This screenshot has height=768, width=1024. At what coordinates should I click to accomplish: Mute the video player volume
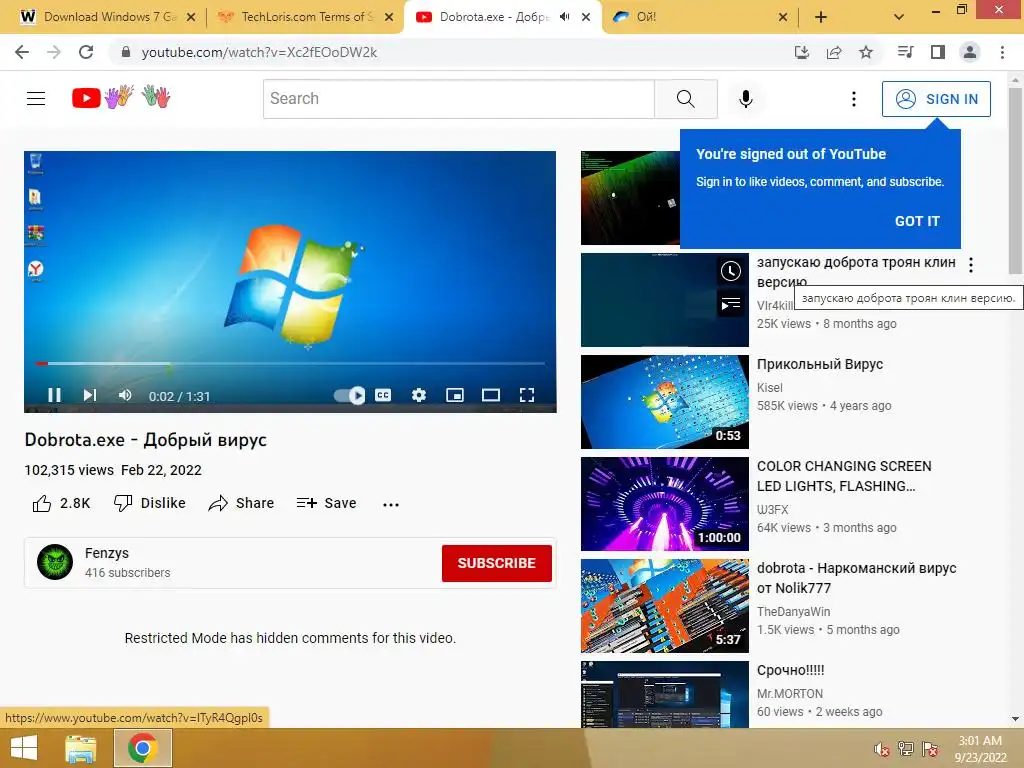(x=125, y=395)
